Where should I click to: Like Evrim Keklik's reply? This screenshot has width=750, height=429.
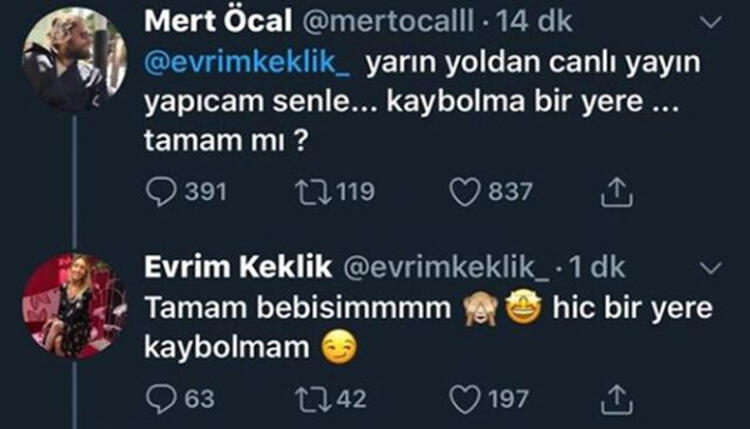tap(465, 399)
